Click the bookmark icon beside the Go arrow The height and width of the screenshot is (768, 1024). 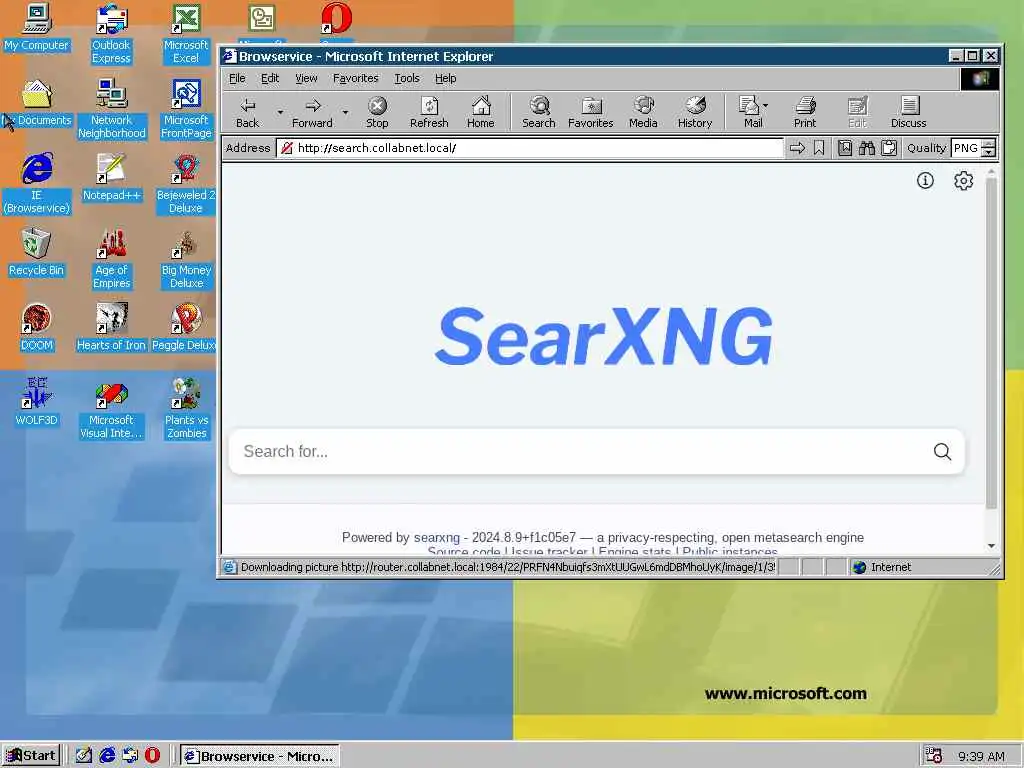click(x=819, y=148)
